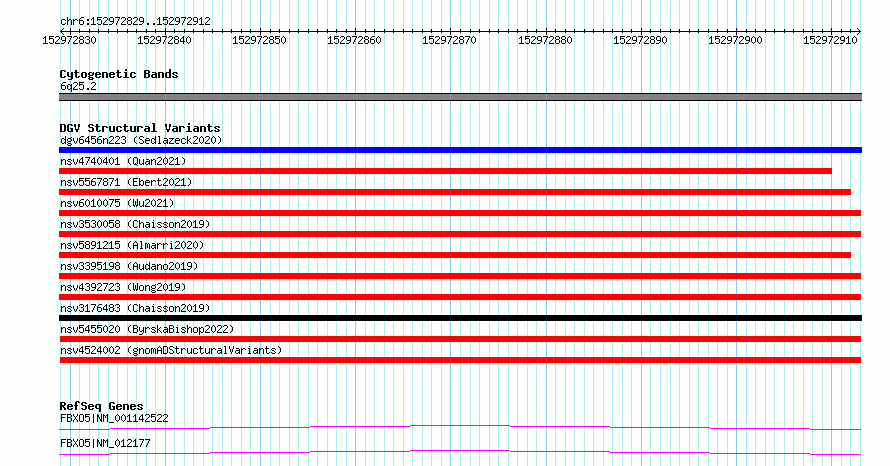This screenshot has width=890, height=466.
Task: Select FBXO5|NM_012177 transcript label
Action: point(105,443)
